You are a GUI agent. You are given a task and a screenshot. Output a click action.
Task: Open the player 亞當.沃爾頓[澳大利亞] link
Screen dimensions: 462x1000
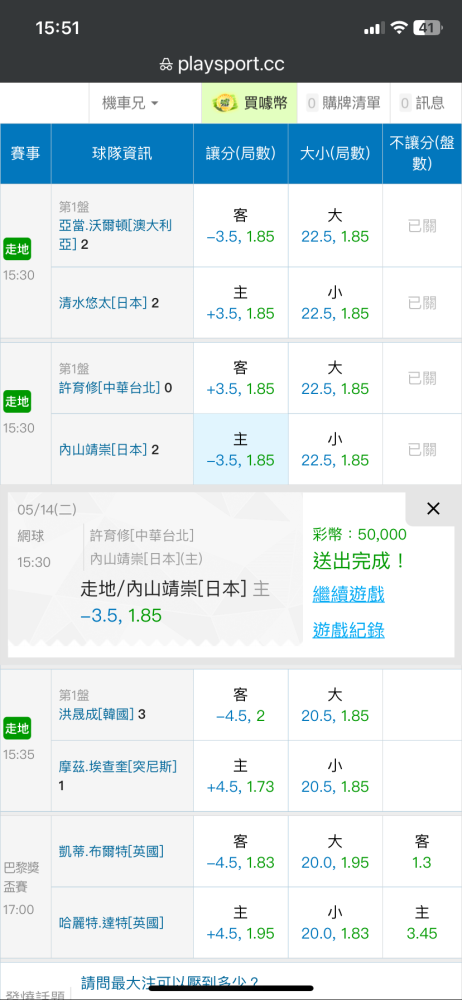114,234
